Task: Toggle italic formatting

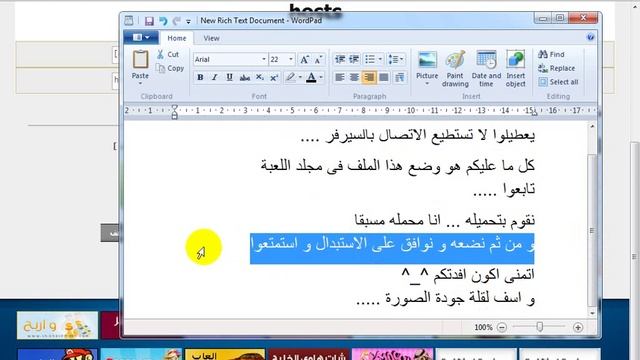Action: click(x=215, y=78)
